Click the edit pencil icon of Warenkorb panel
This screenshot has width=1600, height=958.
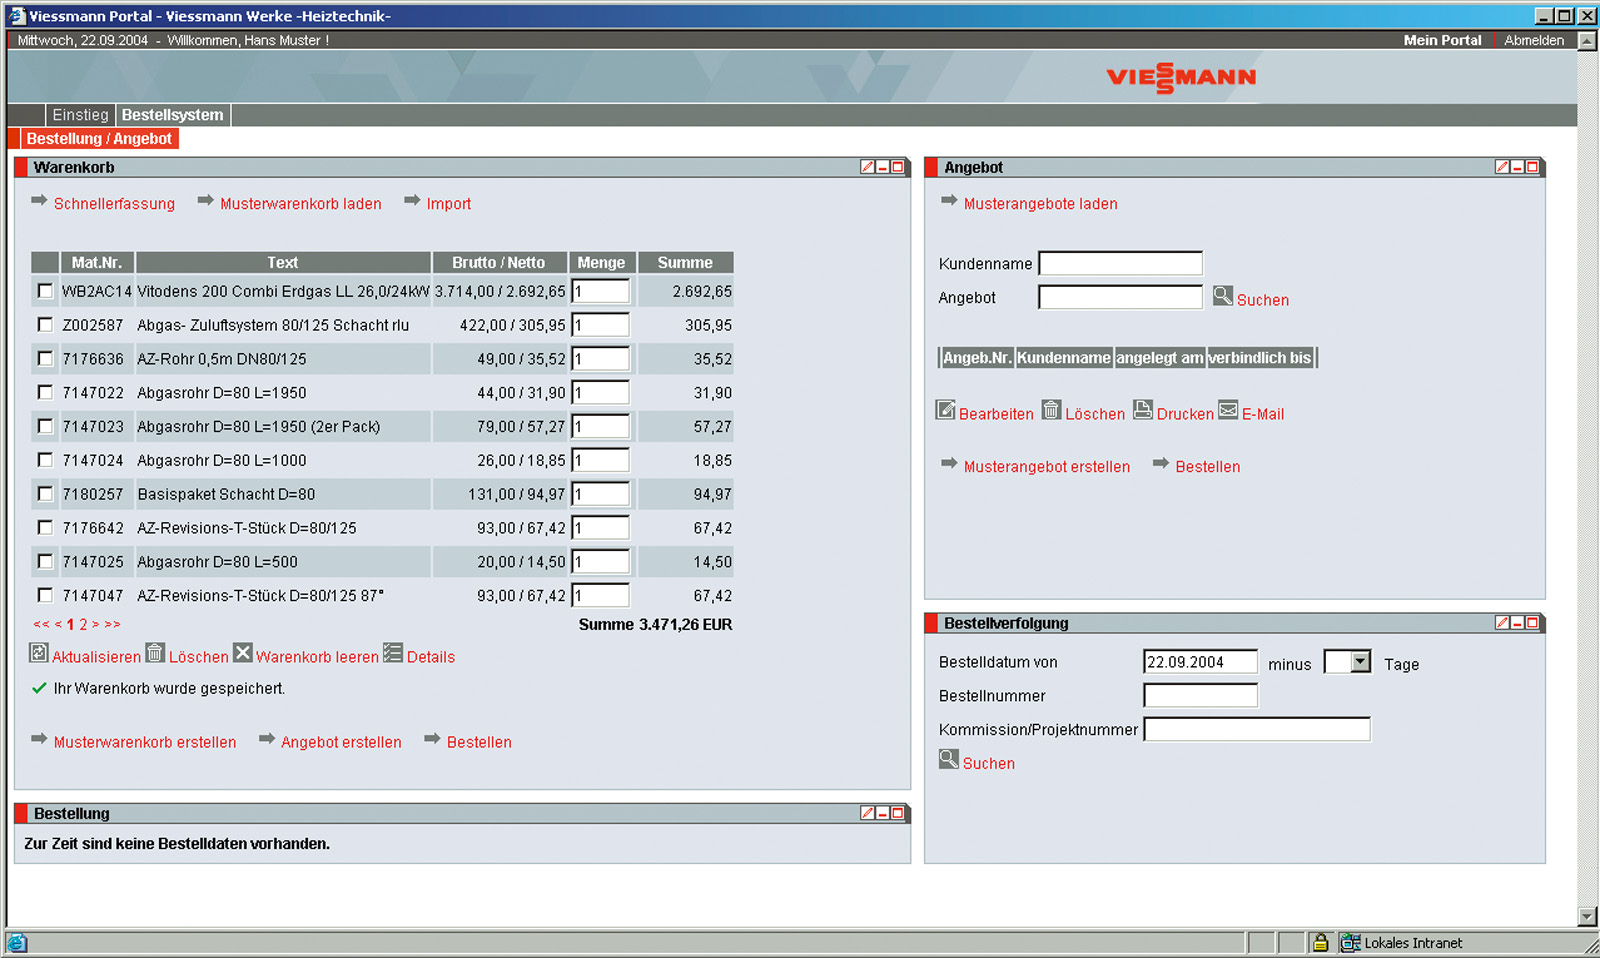click(x=868, y=167)
